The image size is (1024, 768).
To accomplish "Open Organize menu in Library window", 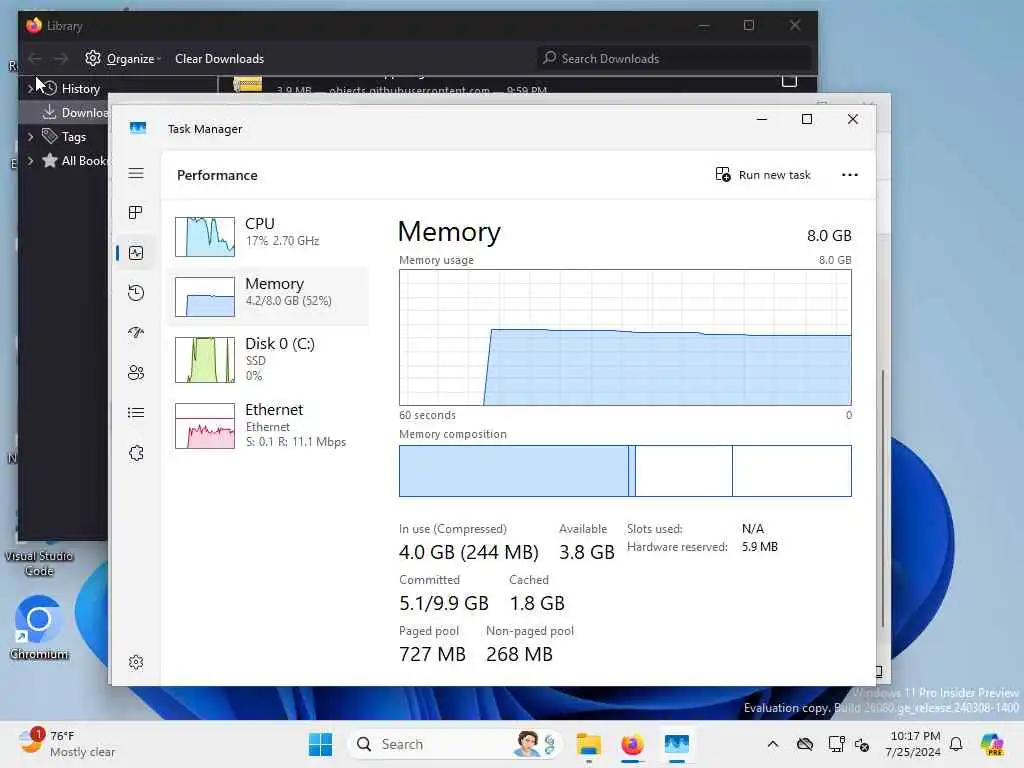I will click(x=123, y=59).
